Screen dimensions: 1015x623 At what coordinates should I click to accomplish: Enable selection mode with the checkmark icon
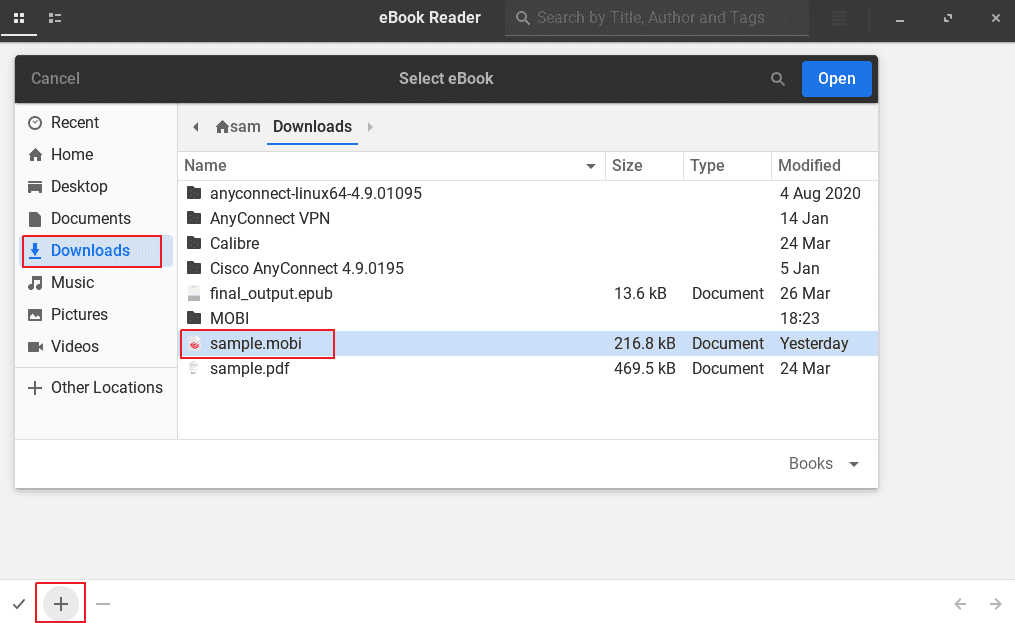click(x=18, y=603)
